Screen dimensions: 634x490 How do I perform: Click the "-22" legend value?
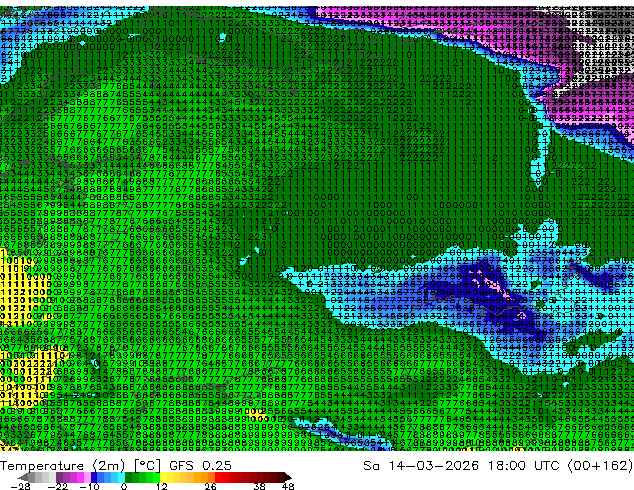(x=57, y=486)
